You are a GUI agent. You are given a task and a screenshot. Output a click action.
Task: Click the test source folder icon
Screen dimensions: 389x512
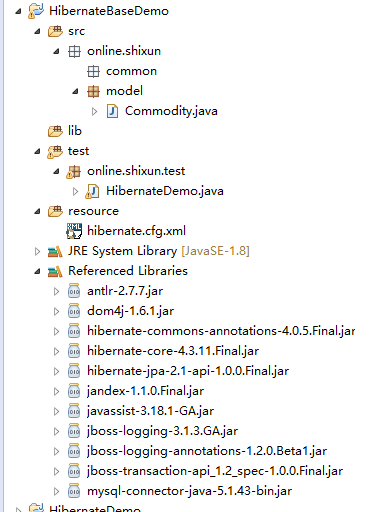click(55, 151)
